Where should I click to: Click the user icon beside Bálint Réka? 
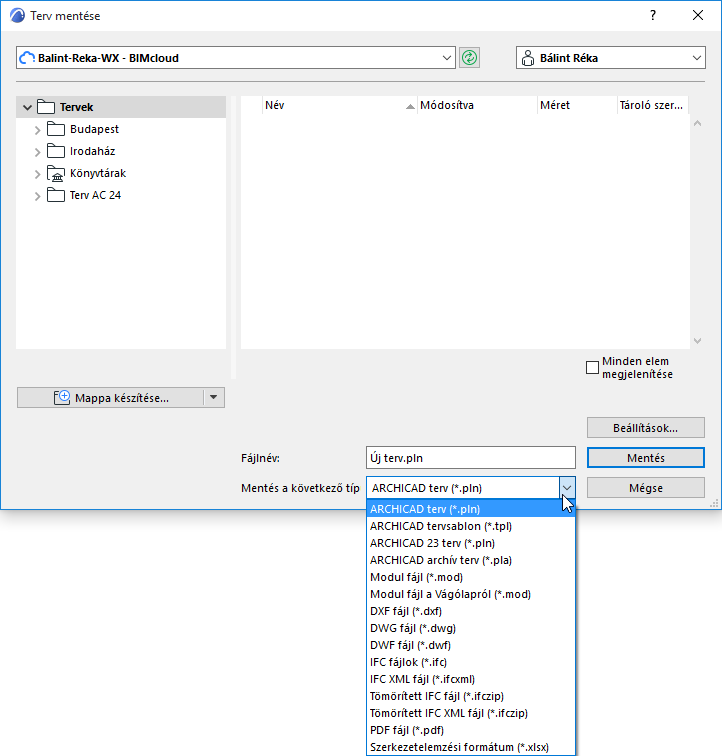528,58
